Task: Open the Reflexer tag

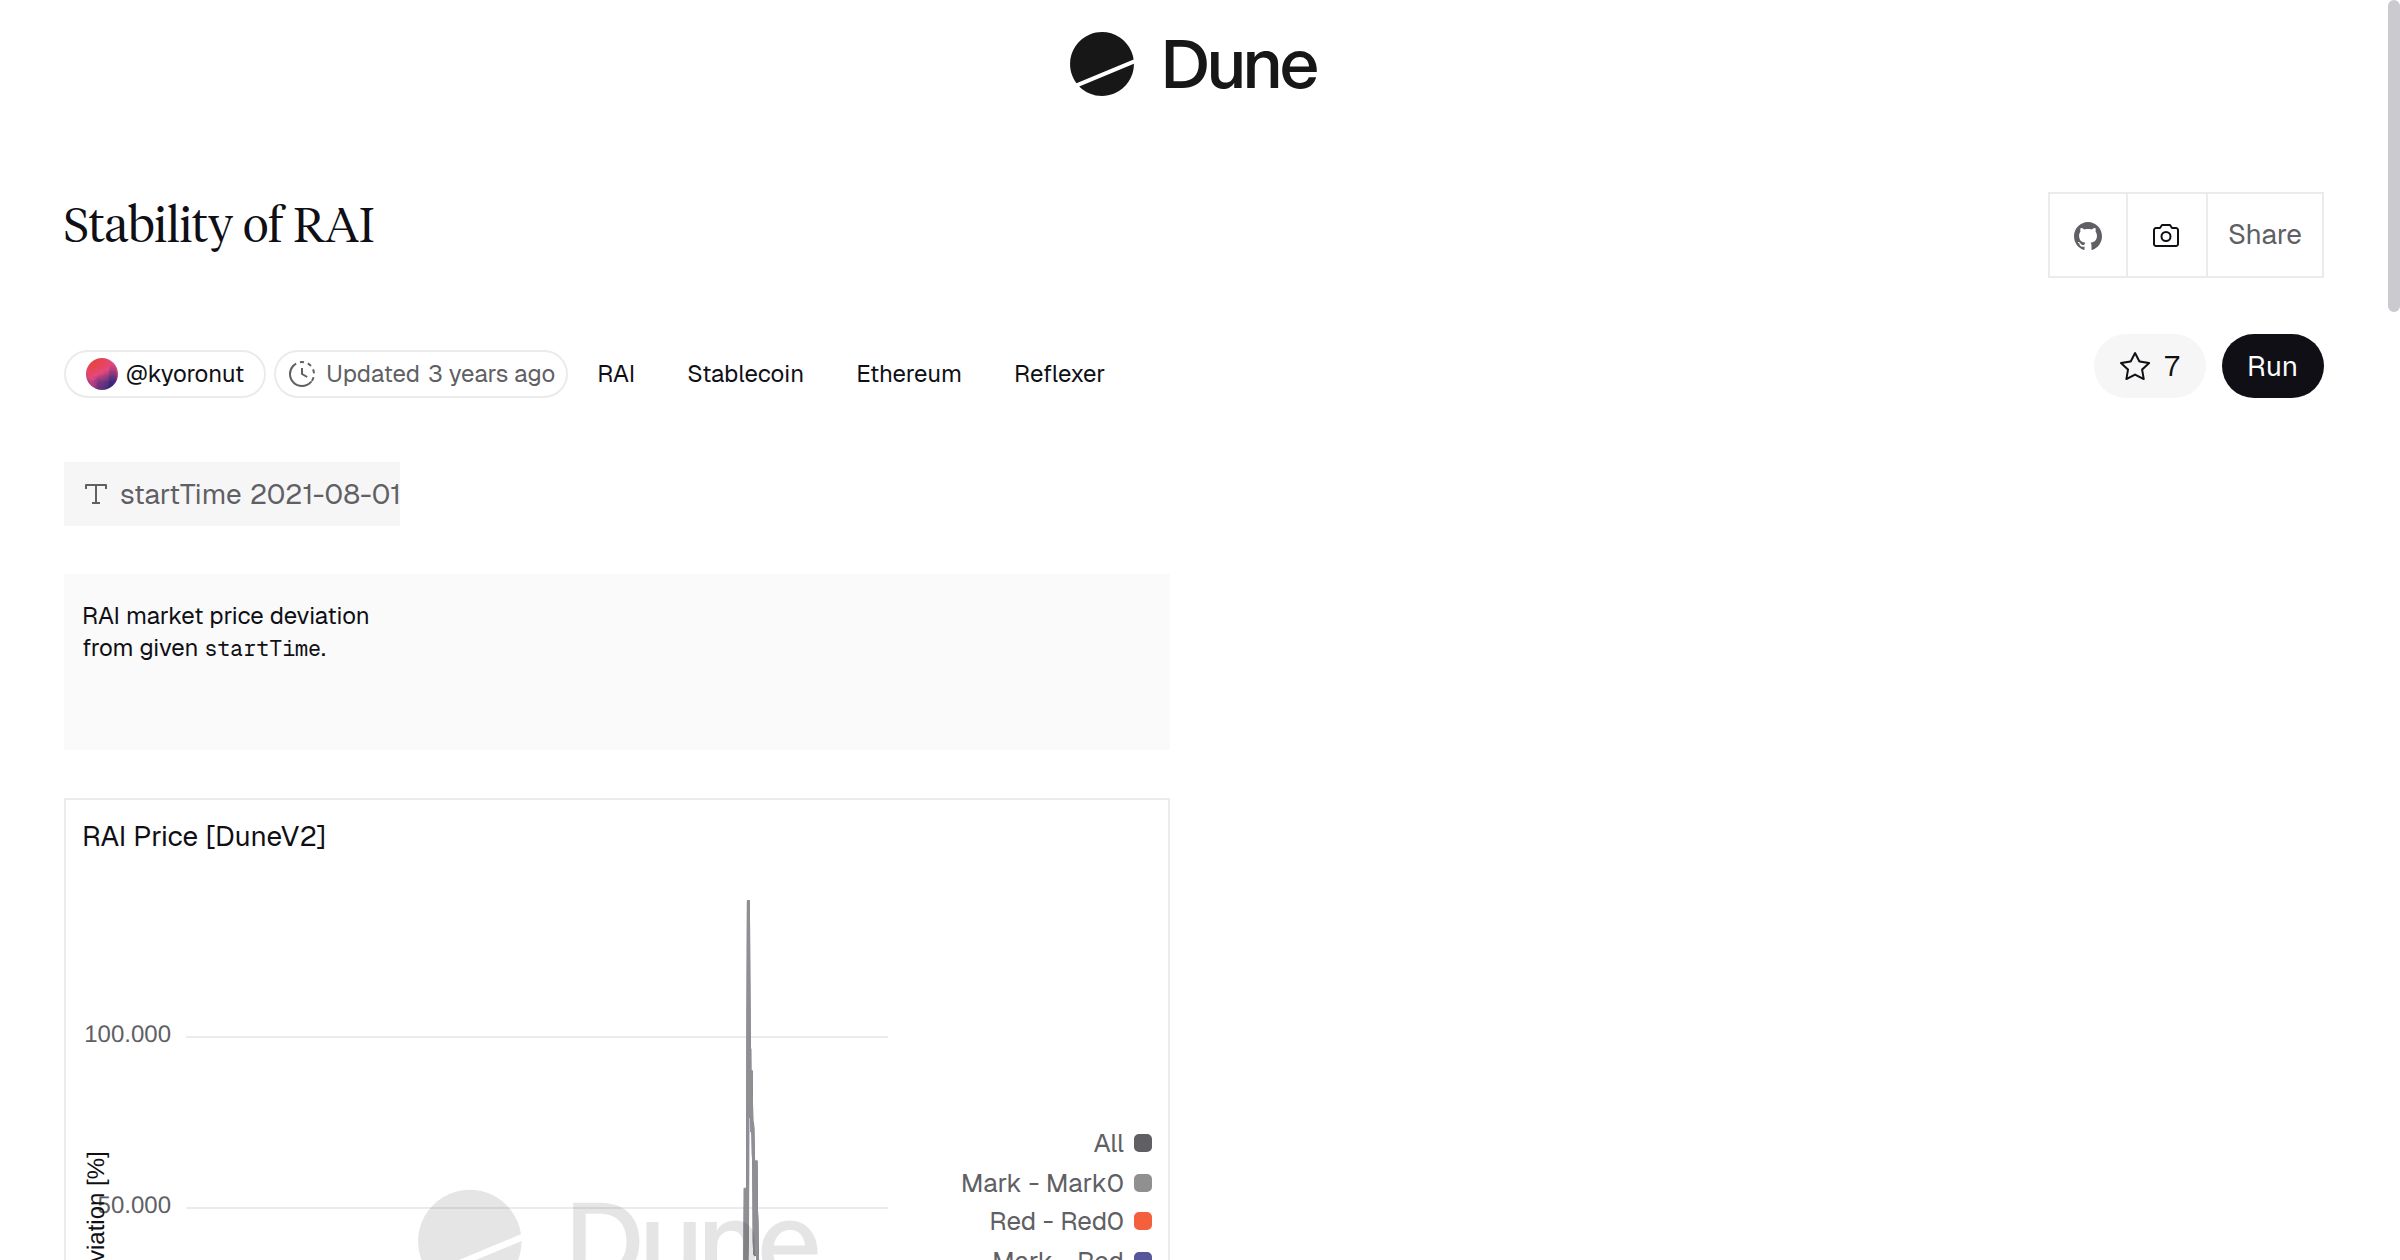Action: tap(1058, 374)
